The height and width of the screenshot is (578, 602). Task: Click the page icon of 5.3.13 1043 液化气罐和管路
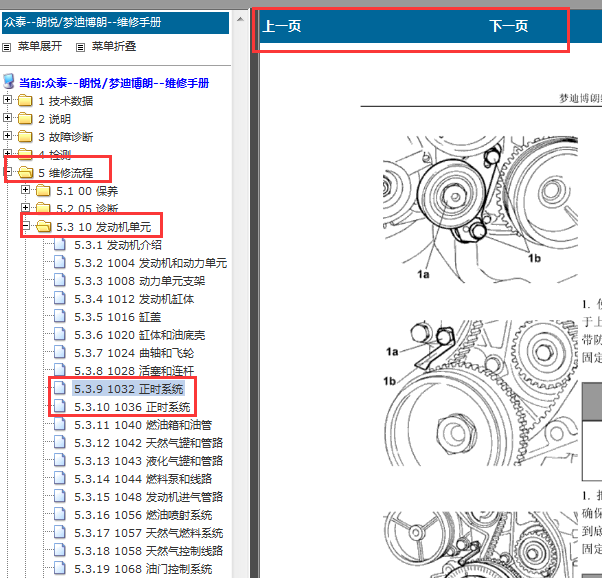click(x=60, y=460)
